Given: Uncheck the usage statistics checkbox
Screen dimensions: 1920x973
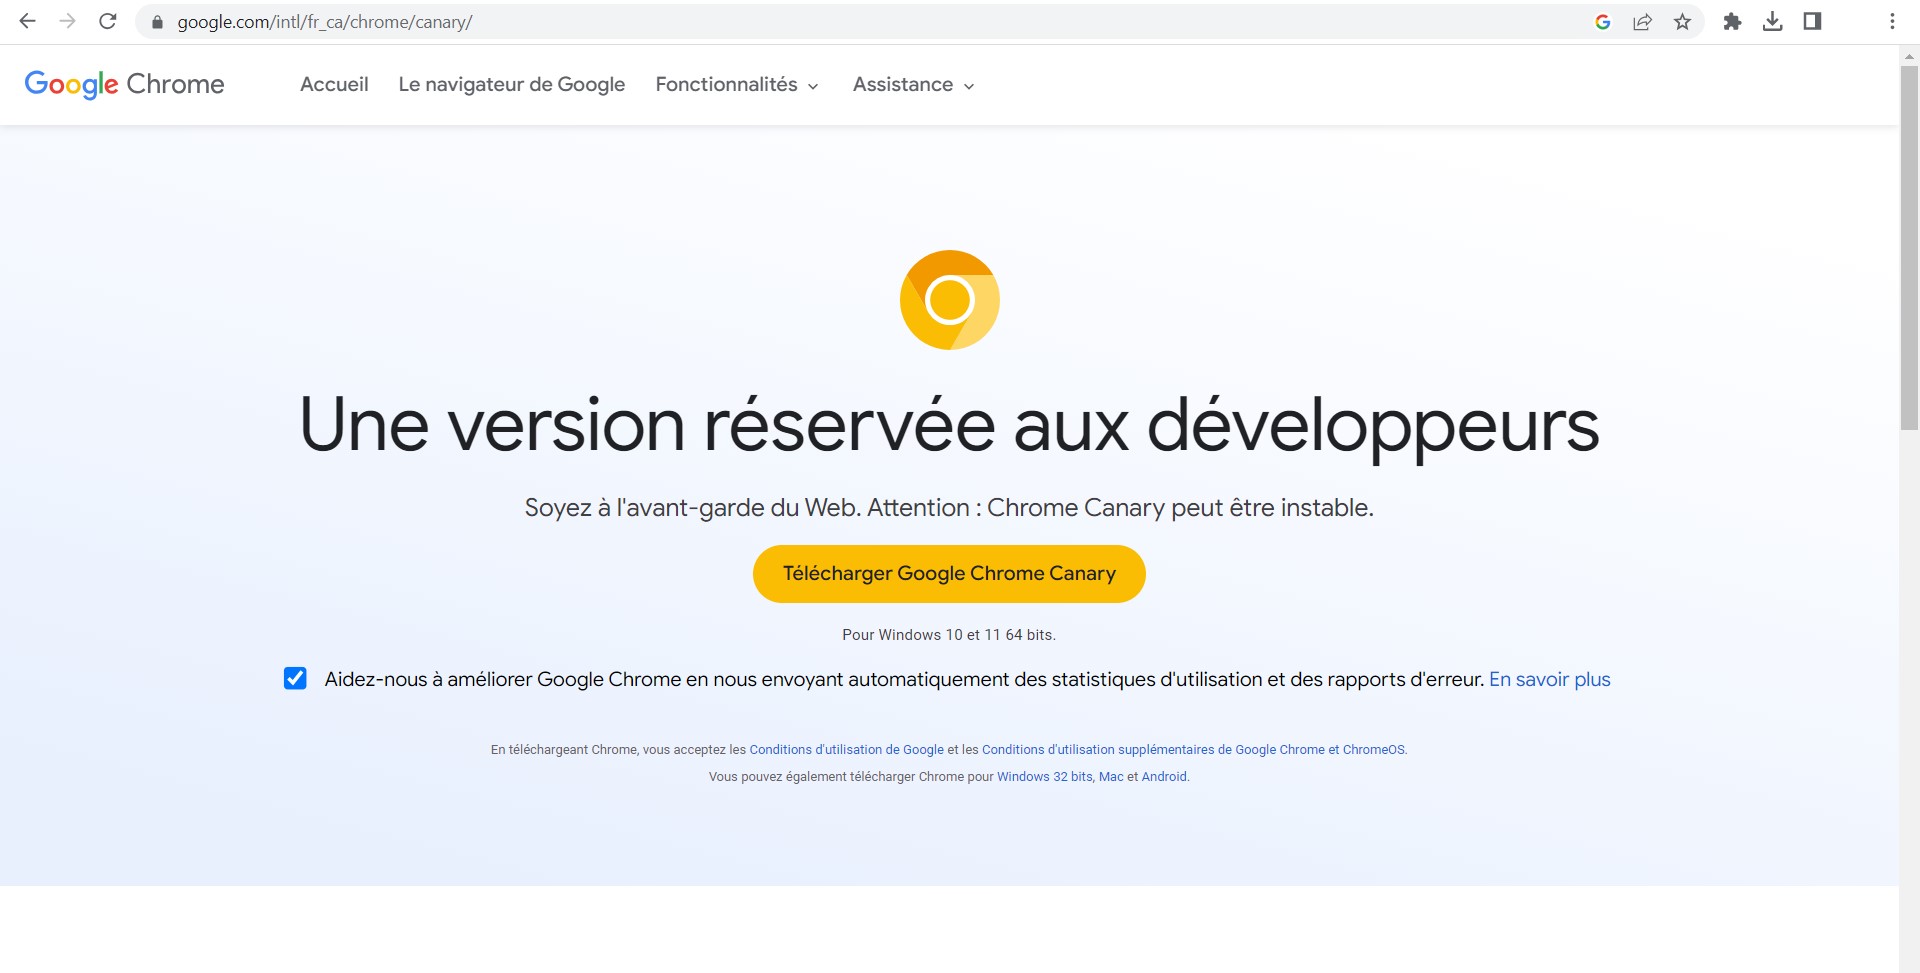Looking at the screenshot, I should point(295,679).
